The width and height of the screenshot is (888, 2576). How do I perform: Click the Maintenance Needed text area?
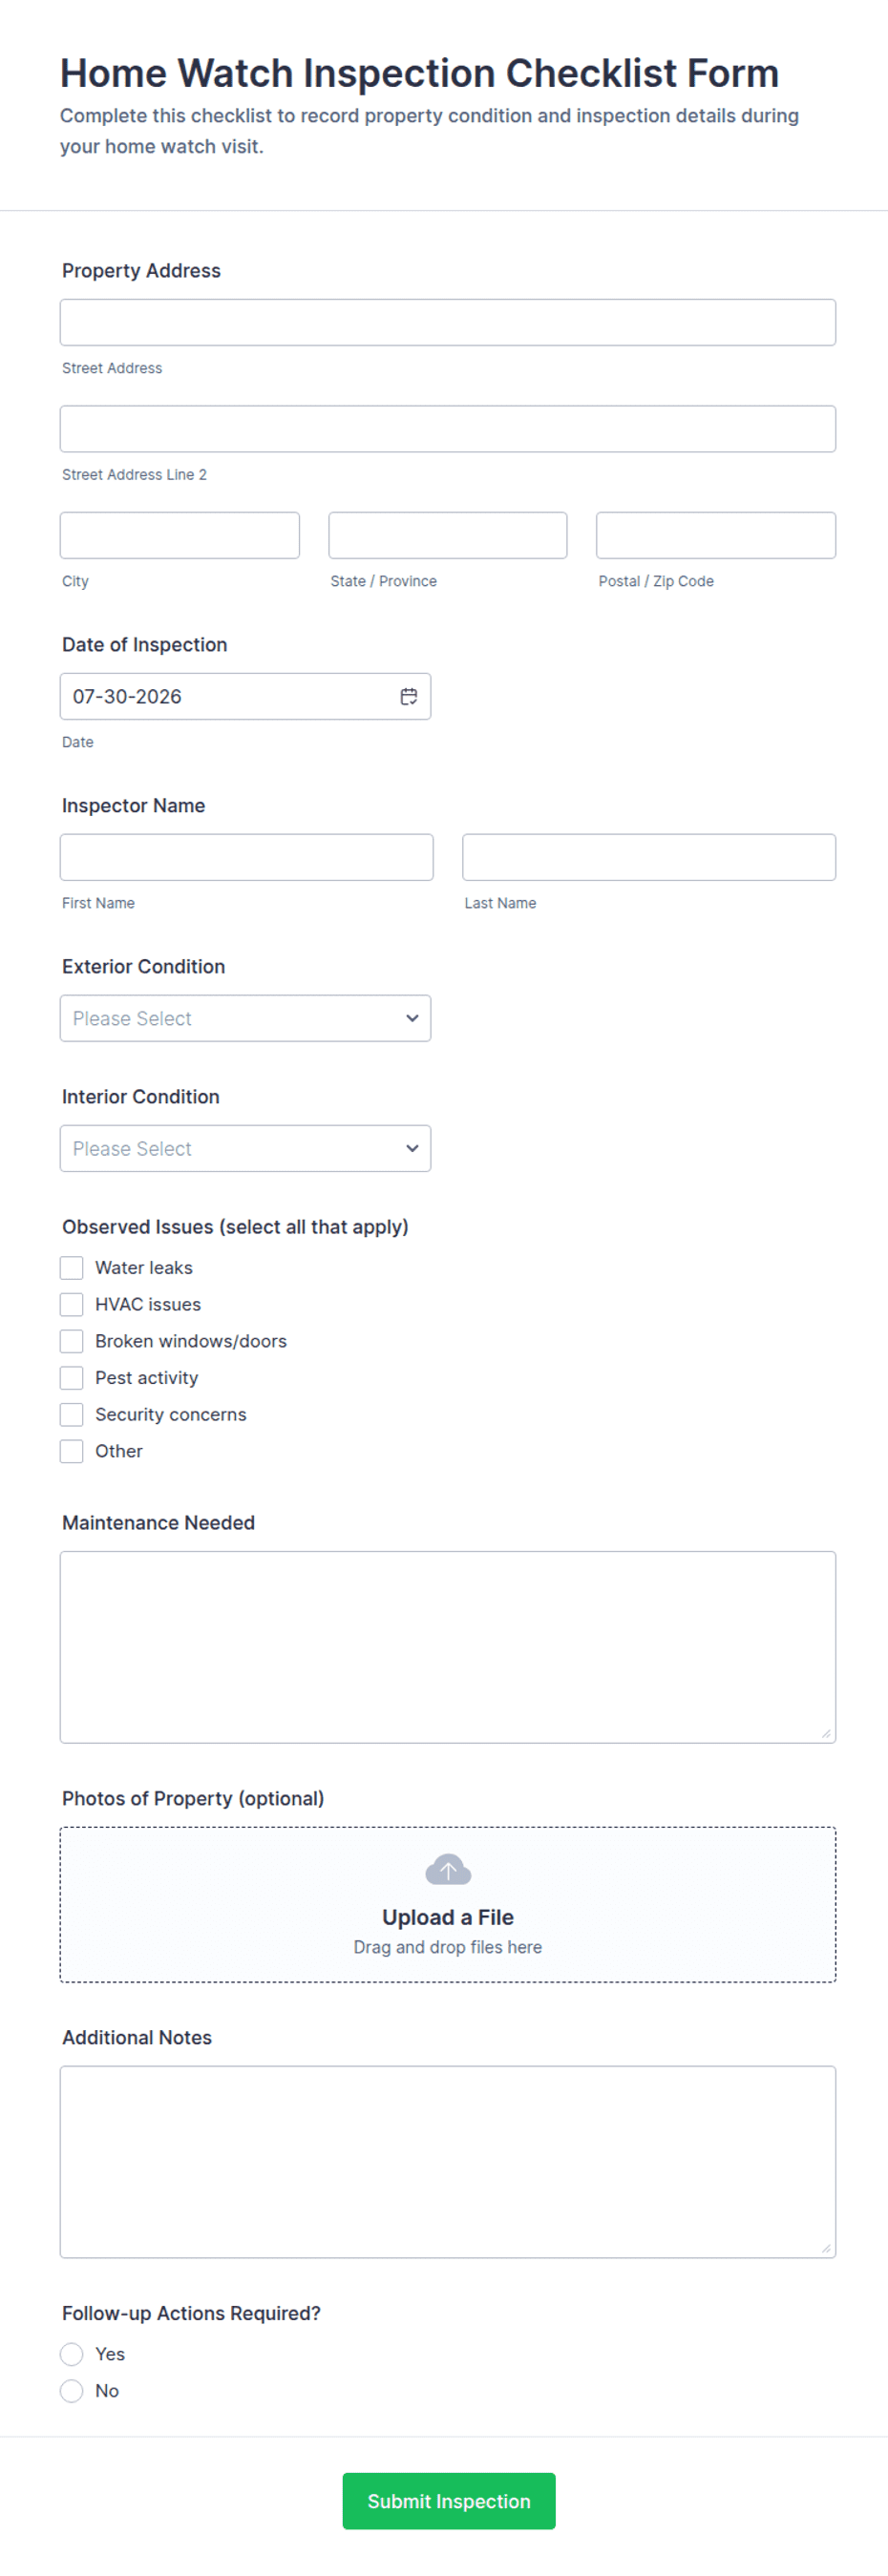(448, 1647)
